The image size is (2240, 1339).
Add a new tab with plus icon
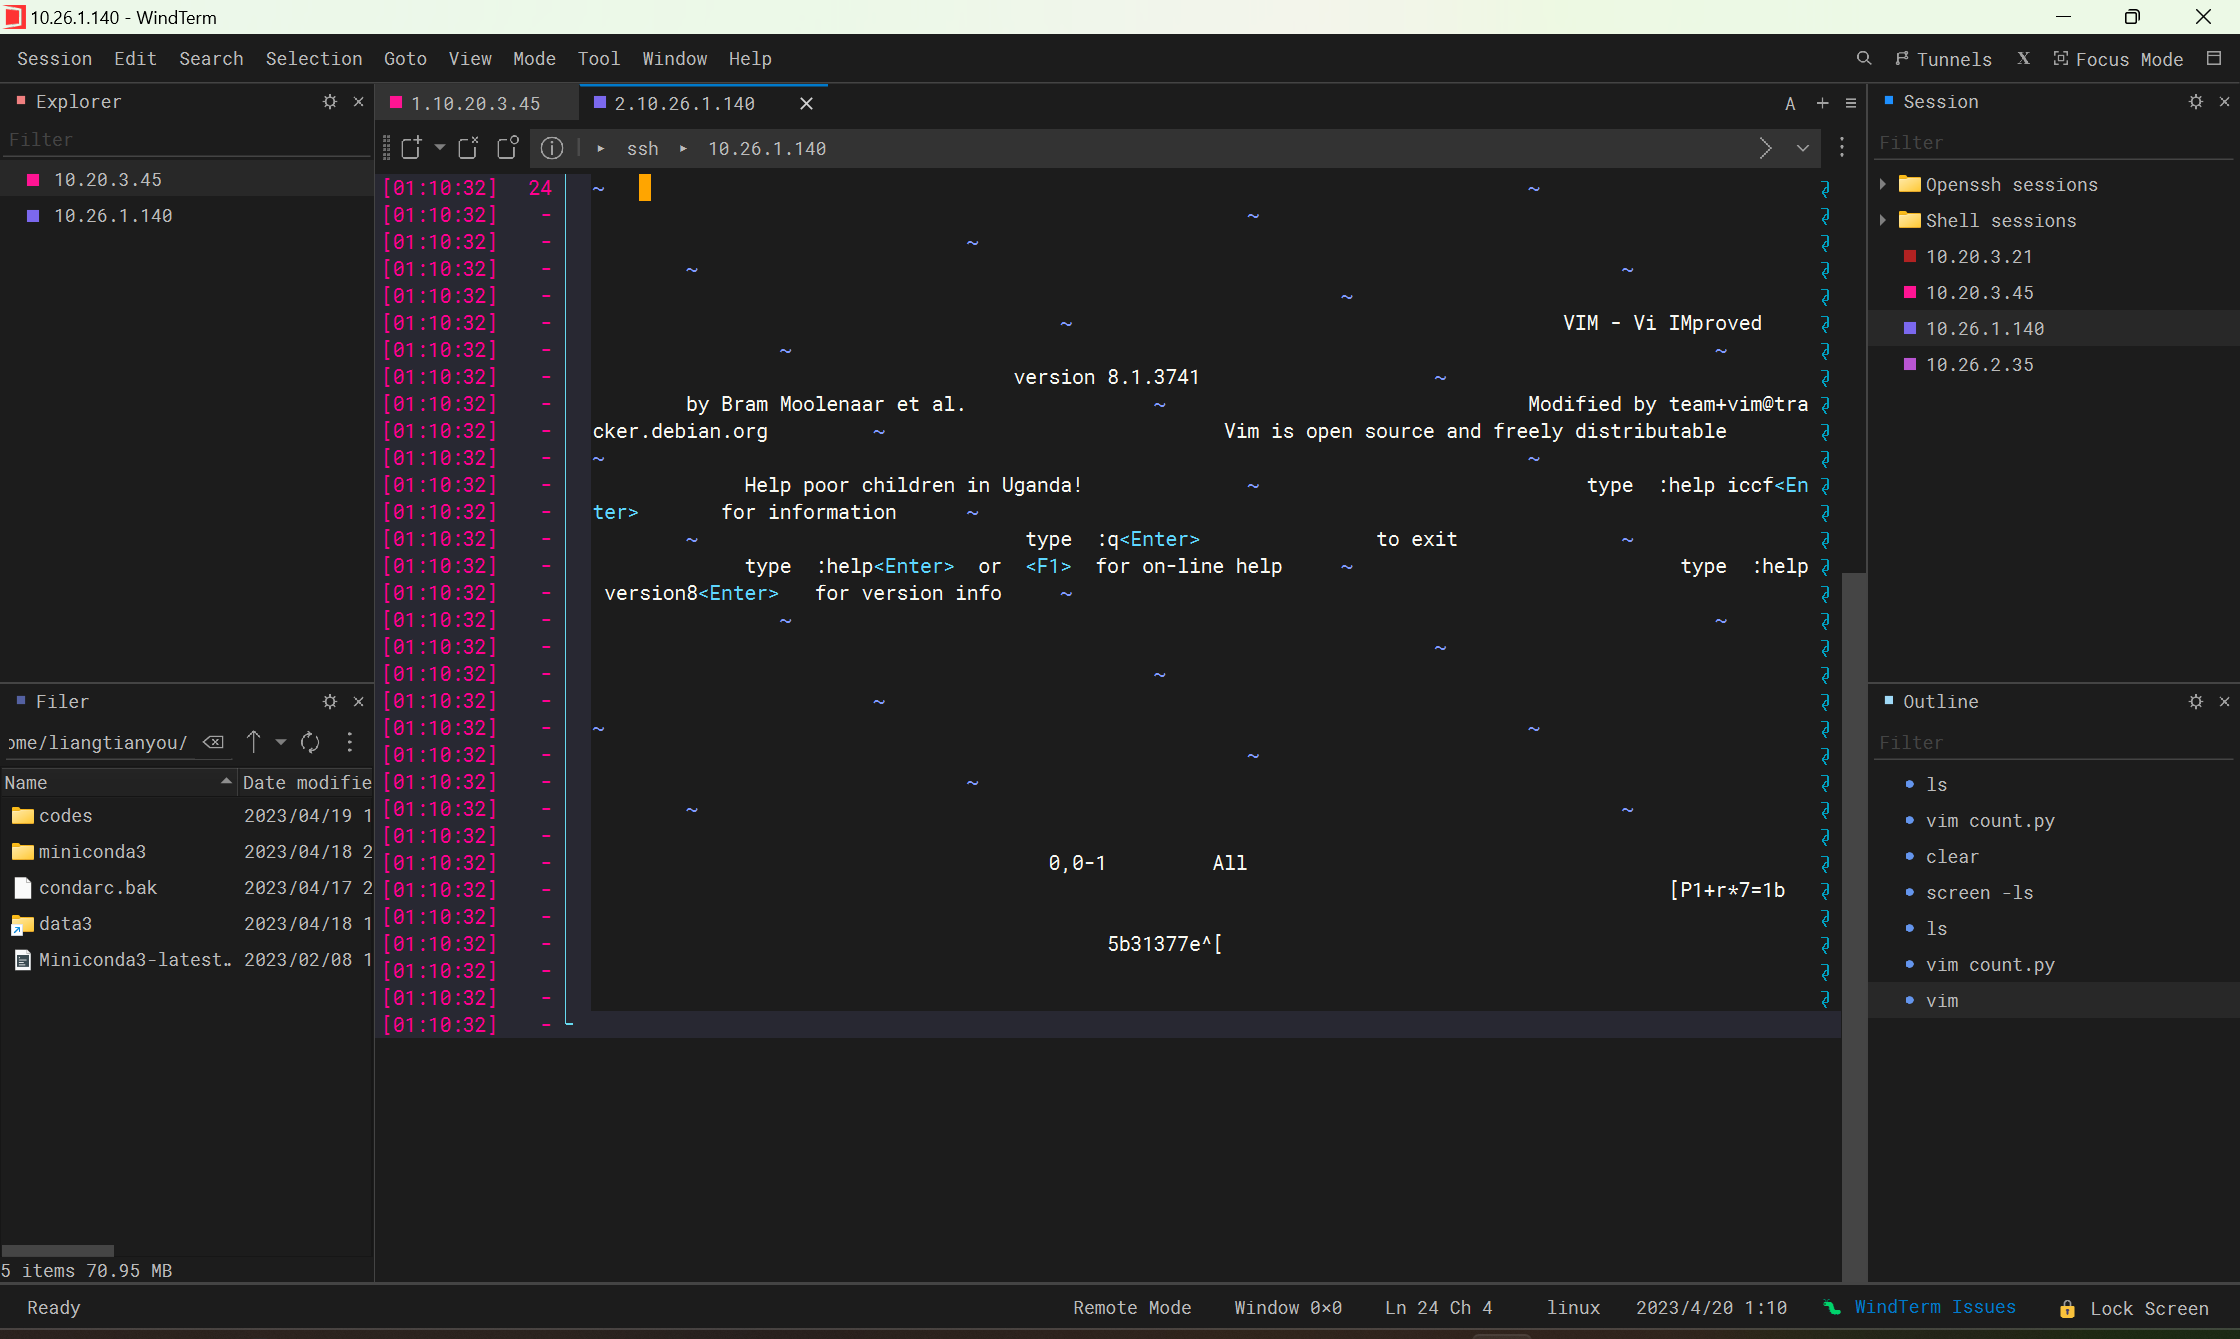1822,103
